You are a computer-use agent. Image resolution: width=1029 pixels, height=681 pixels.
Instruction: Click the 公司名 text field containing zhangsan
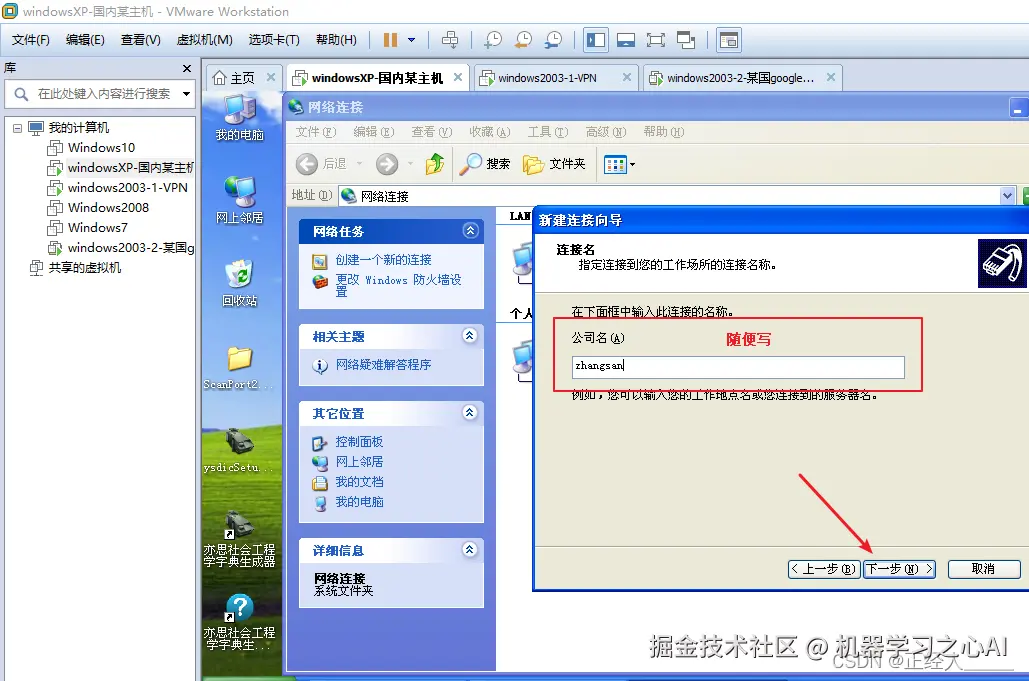738,367
